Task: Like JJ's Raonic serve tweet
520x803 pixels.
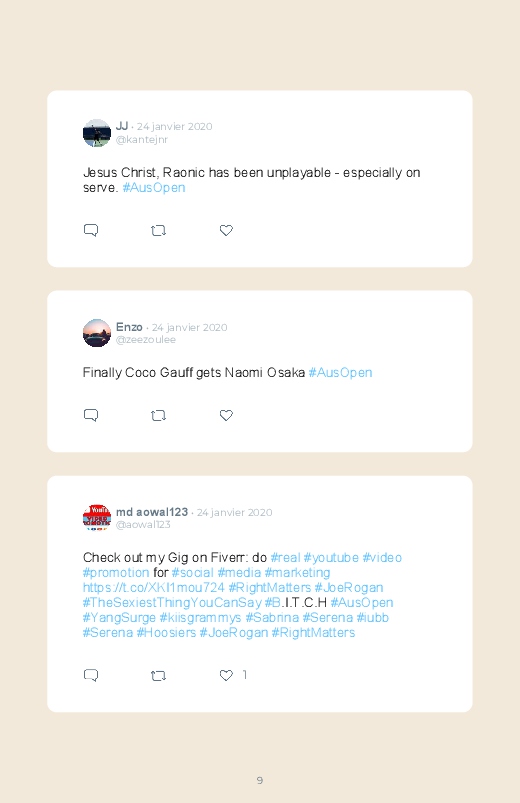Action: (226, 230)
